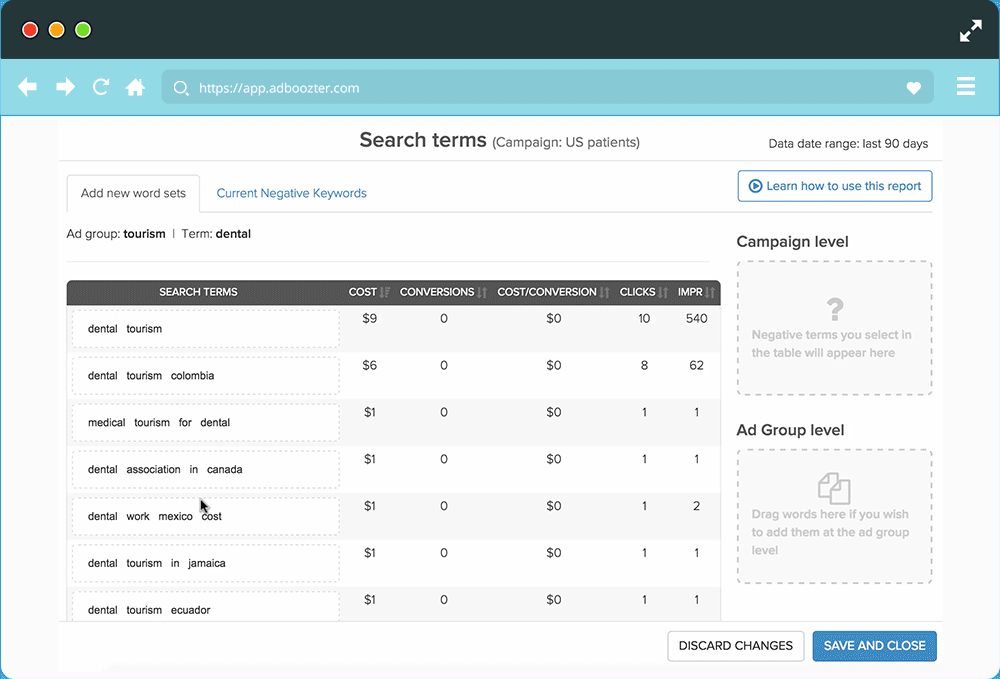Sort the table by Conversions
This screenshot has height=679, width=1000.
click(443, 292)
